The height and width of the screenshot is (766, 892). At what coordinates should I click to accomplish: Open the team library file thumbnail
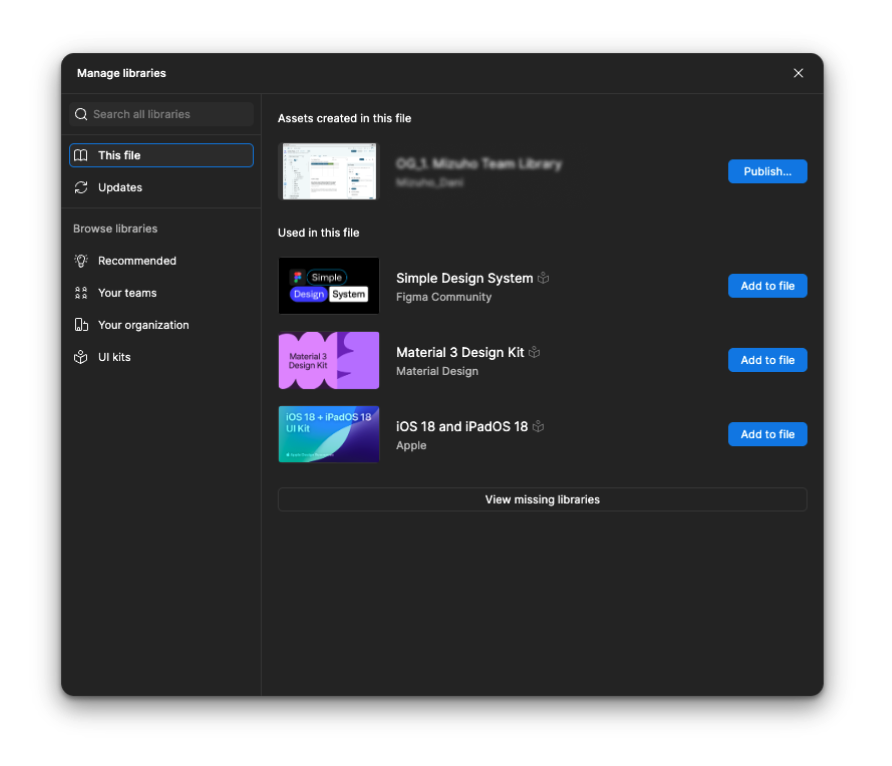[329, 171]
